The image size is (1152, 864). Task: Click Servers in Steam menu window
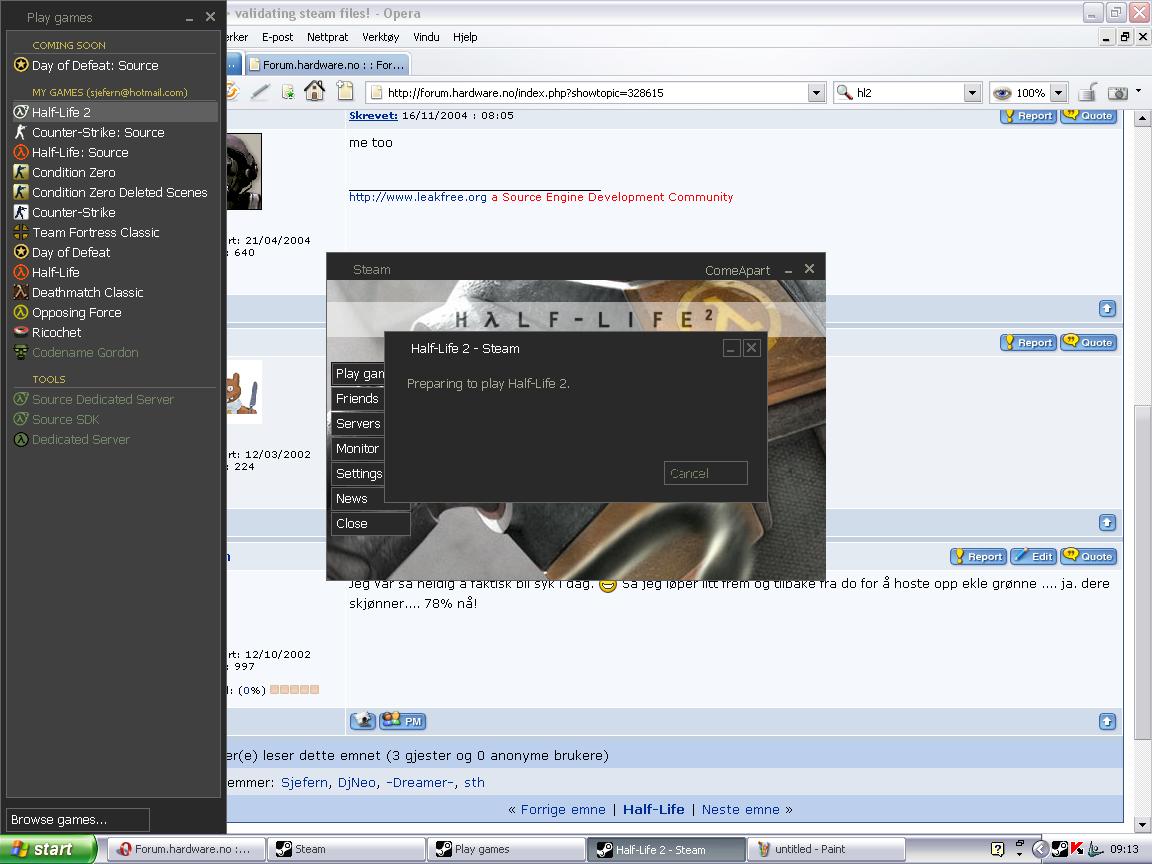pos(358,423)
